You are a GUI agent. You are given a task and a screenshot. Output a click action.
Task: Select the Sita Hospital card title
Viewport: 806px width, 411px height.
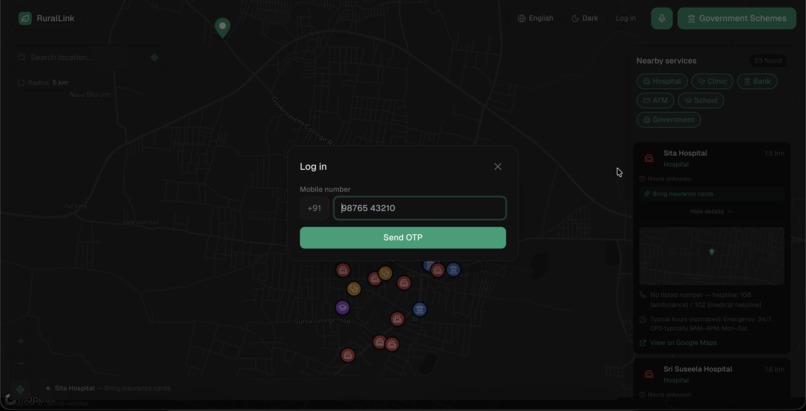coord(685,153)
